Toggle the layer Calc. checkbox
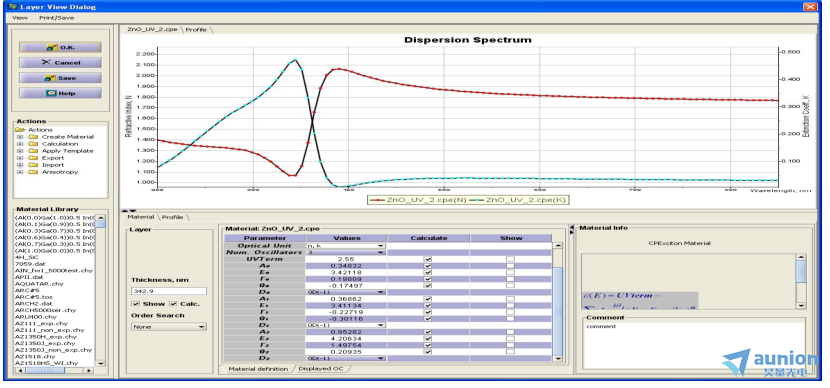Viewport: 830px width, 388px height. (173, 304)
